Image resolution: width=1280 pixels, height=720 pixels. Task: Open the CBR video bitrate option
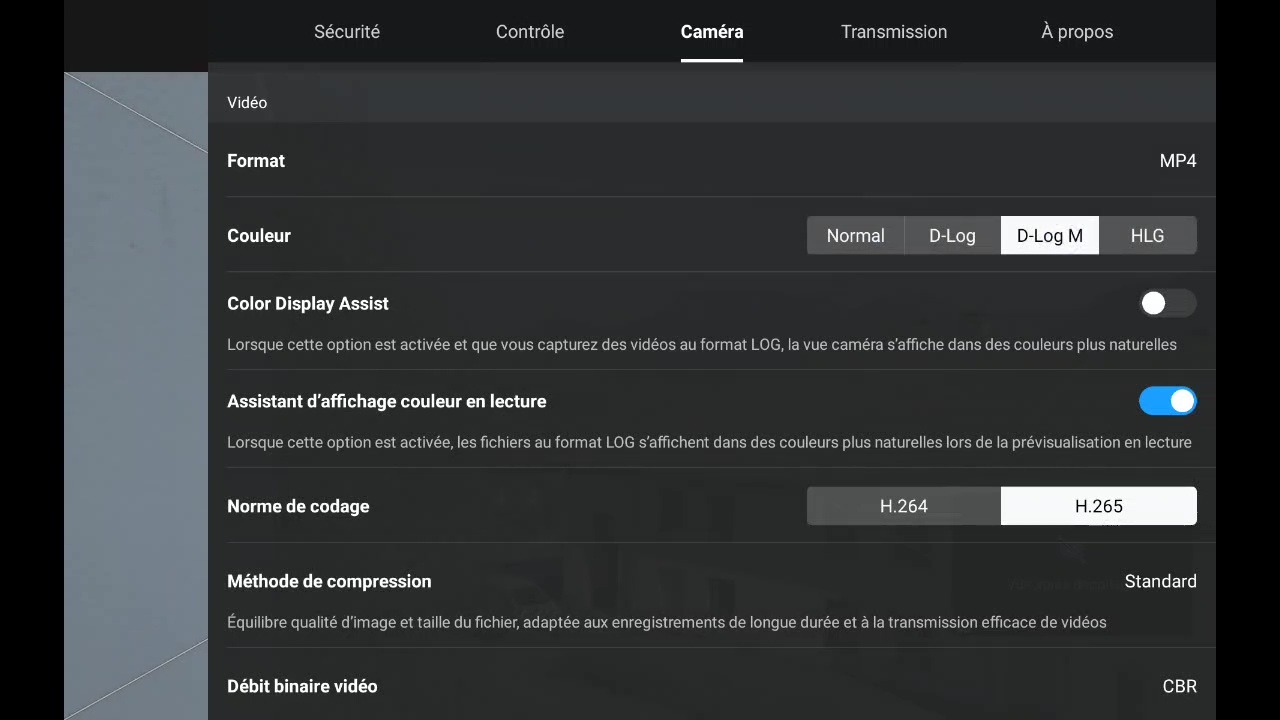pyautogui.click(x=1180, y=686)
